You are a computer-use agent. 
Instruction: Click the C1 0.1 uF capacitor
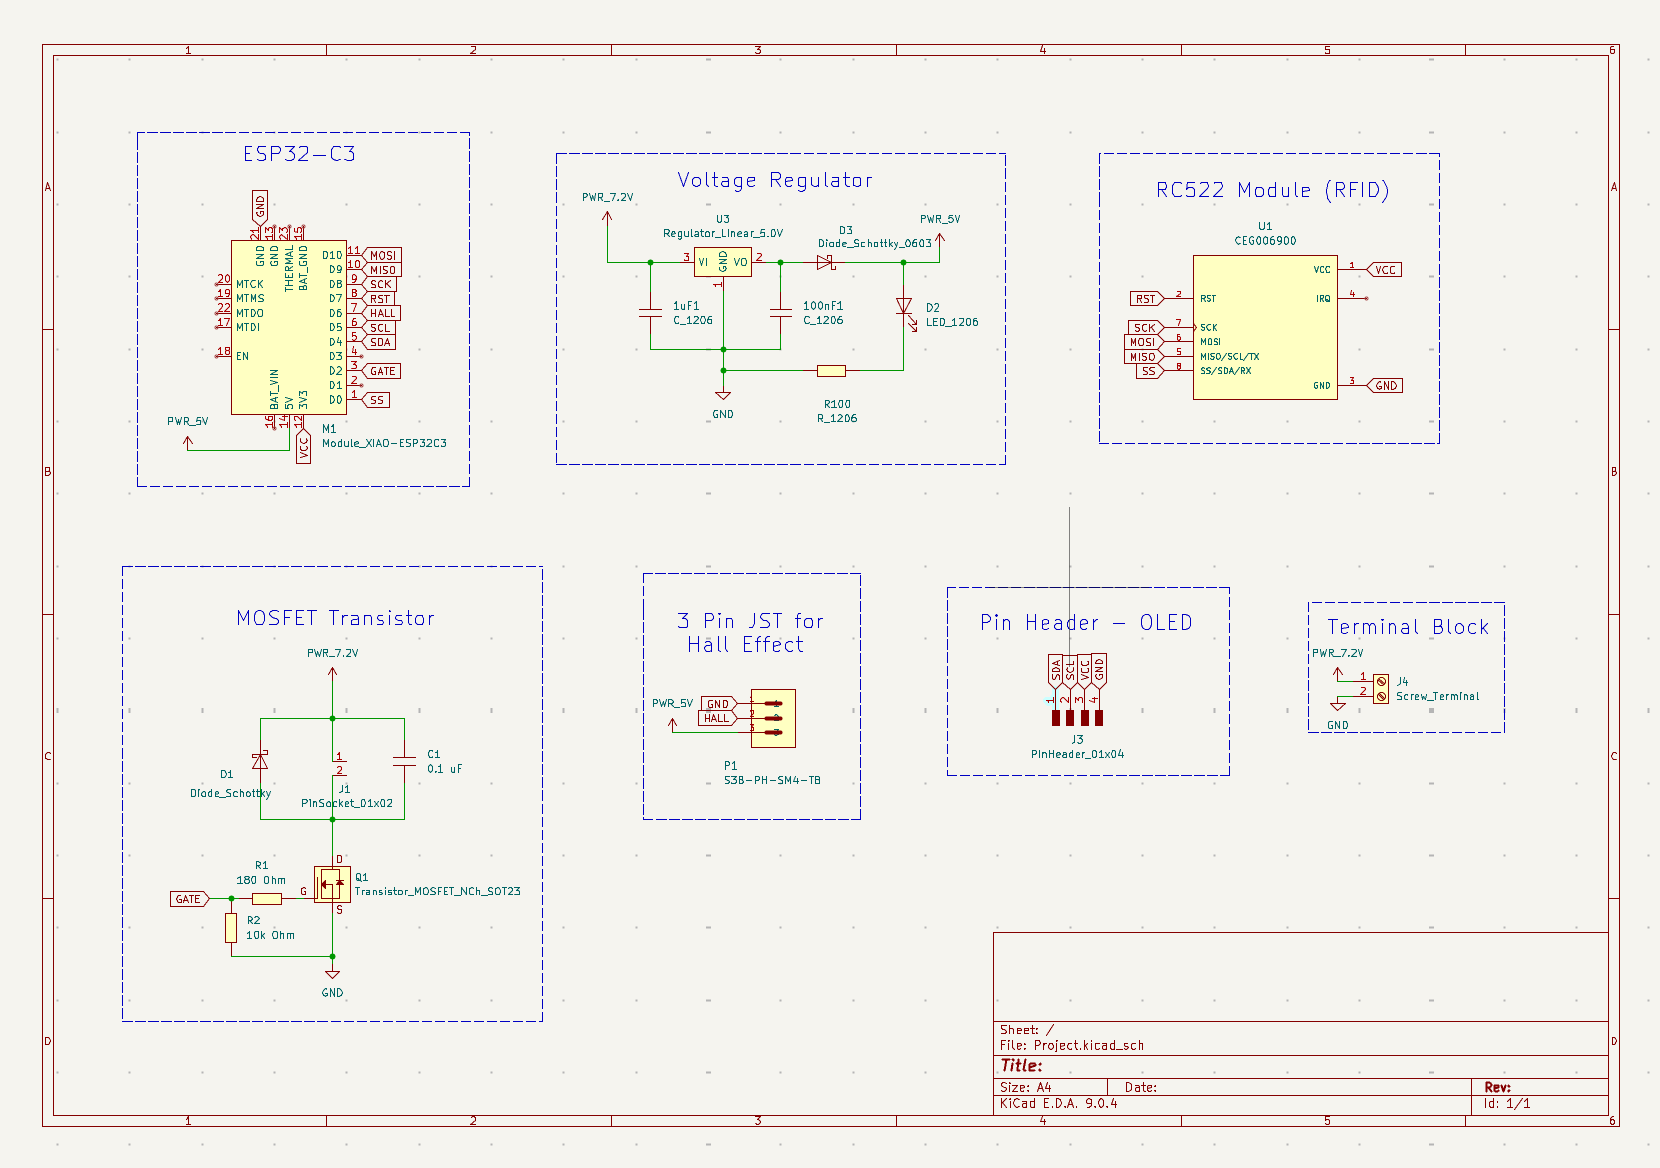pos(404,761)
